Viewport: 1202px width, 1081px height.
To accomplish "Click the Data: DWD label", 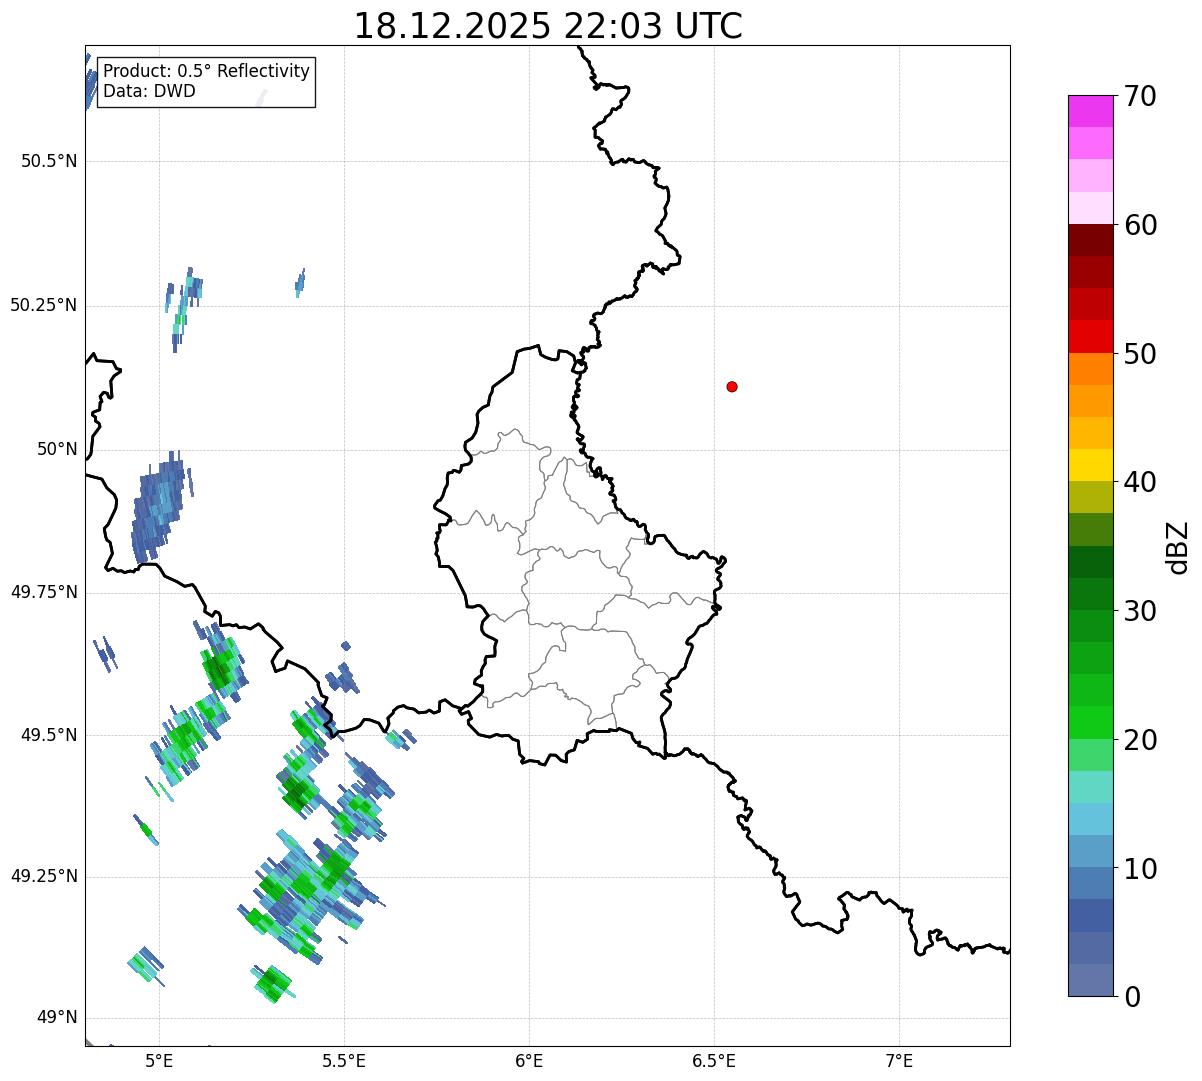I will (x=149, y=91).
